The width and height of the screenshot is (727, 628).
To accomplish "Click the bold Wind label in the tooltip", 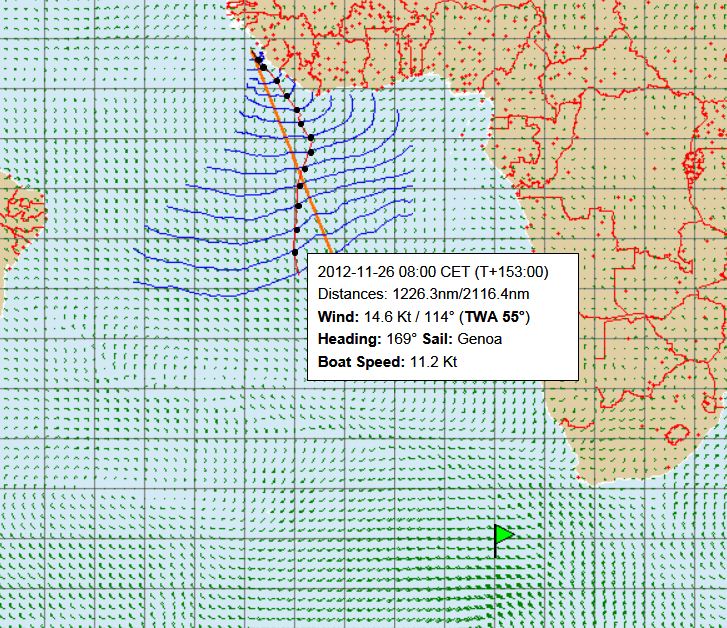I will pyautogui.click(x=338, y=317).
